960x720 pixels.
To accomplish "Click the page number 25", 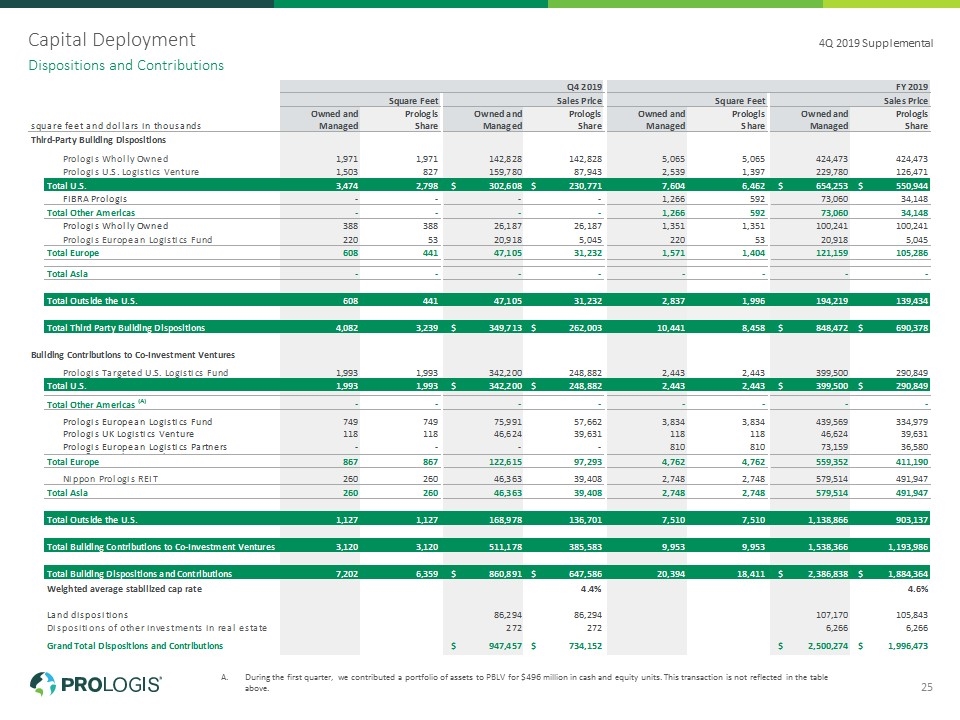I will pos(927,688).
